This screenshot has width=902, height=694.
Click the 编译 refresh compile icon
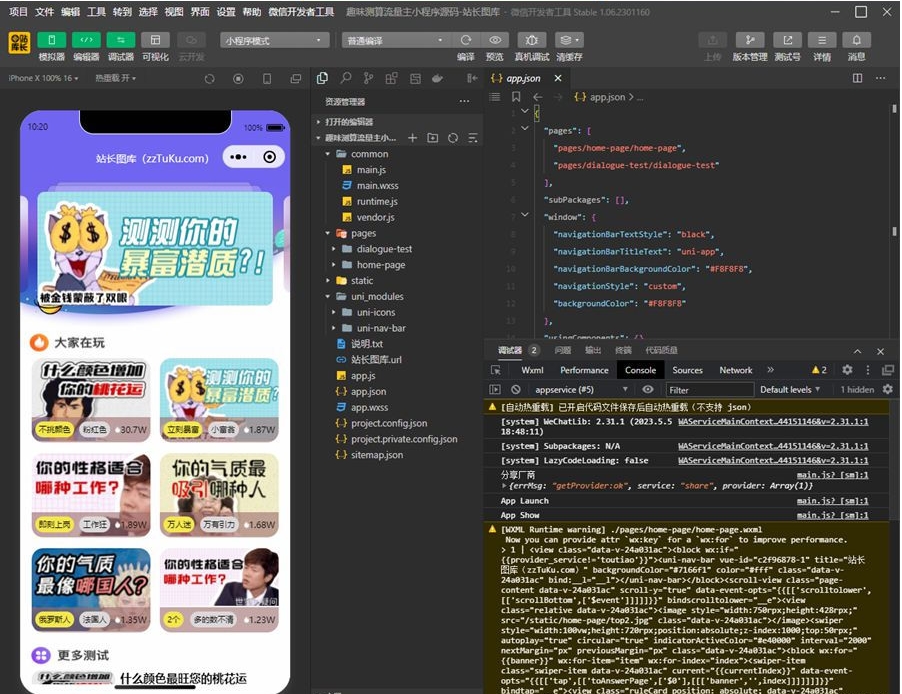pos(466,40)
